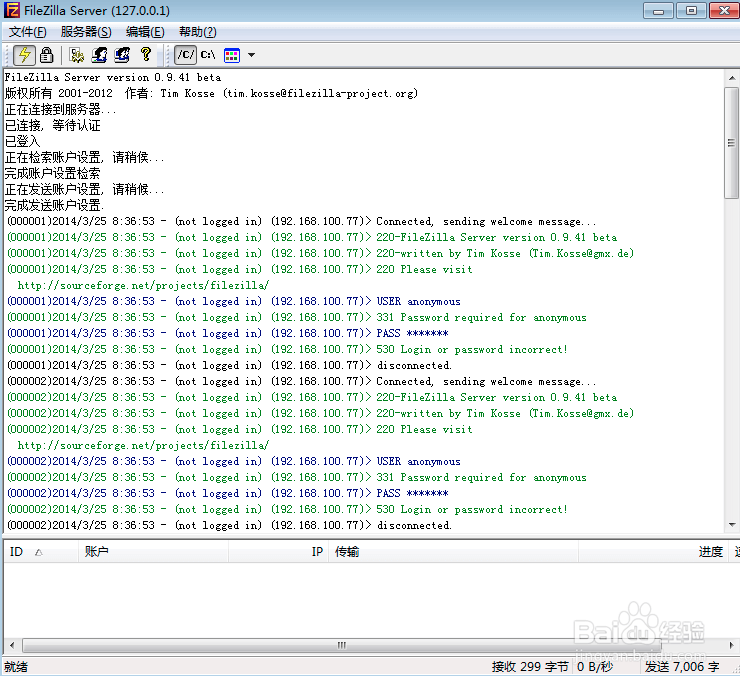Open the 服务器(S) menu
The width and height of the screenshot is (740, 676).
pyautogui.click(x=86, y=32)
